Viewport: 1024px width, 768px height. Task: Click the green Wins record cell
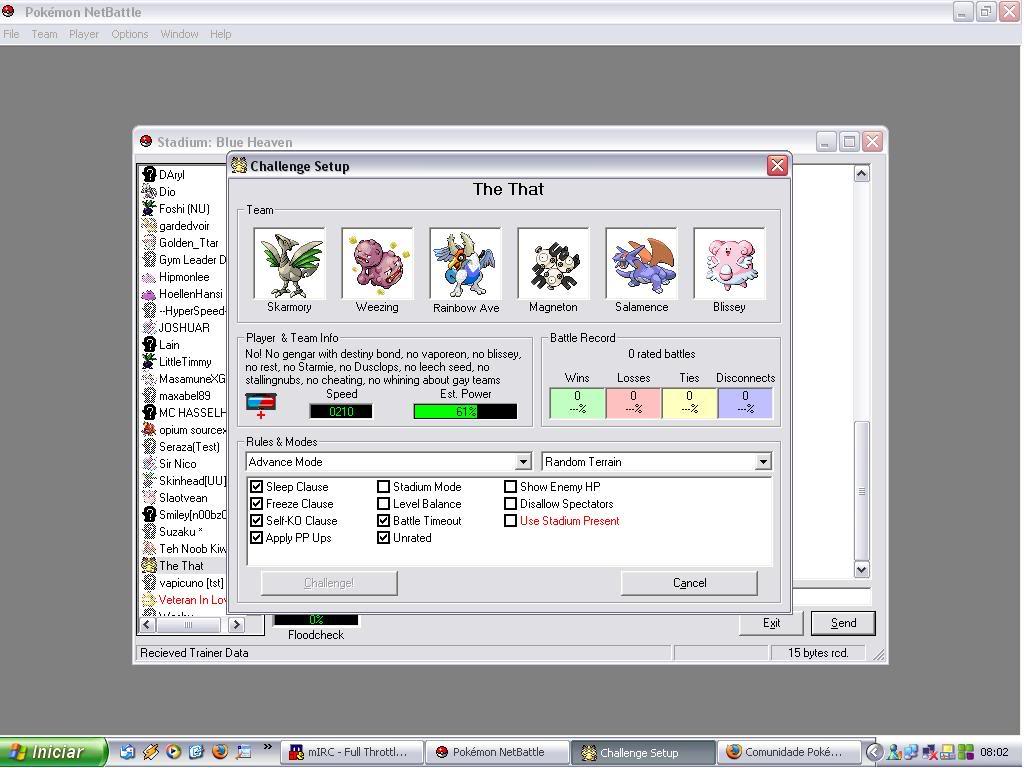tap(577, 403)
